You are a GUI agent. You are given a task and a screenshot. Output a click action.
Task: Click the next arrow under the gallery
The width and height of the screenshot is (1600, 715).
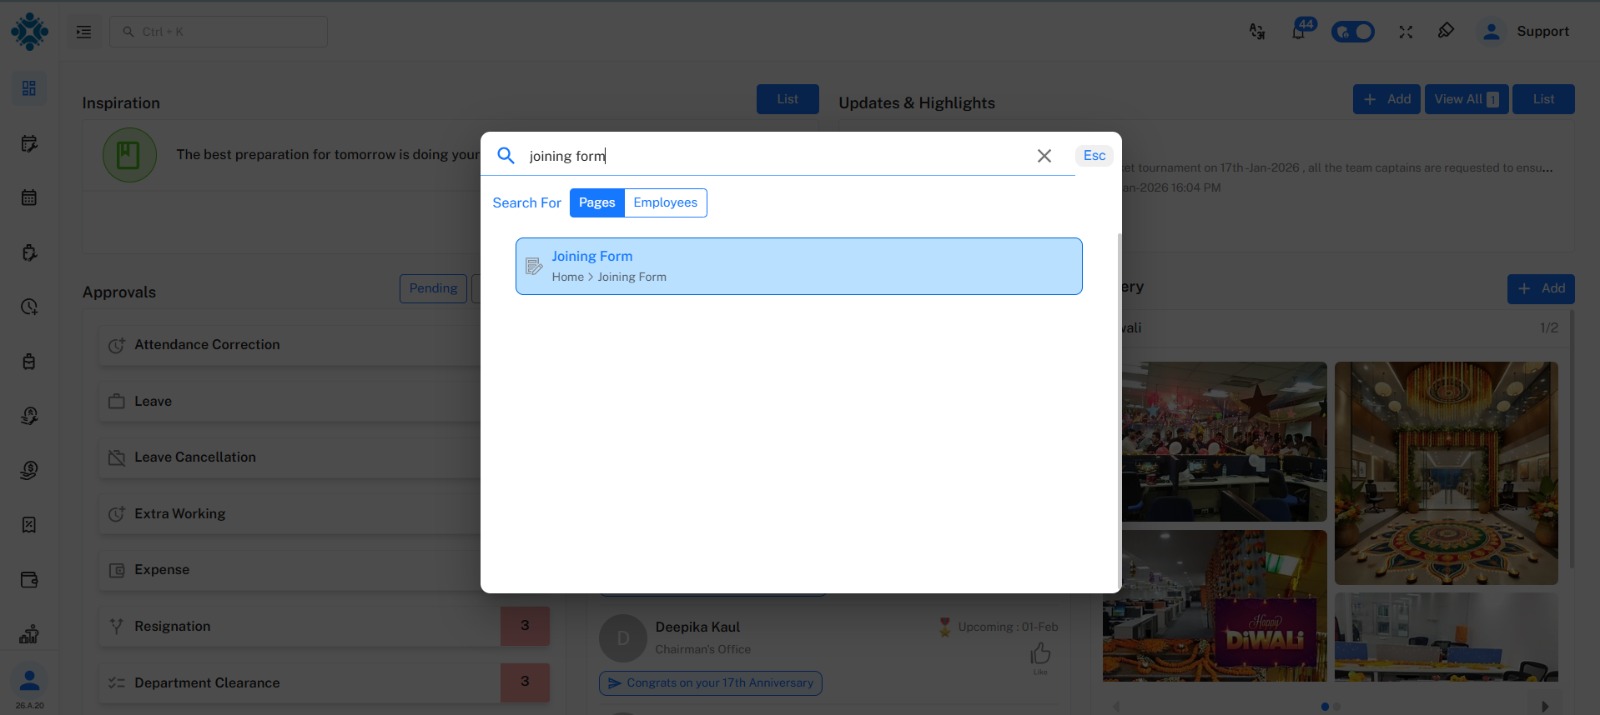point(1545,706)
